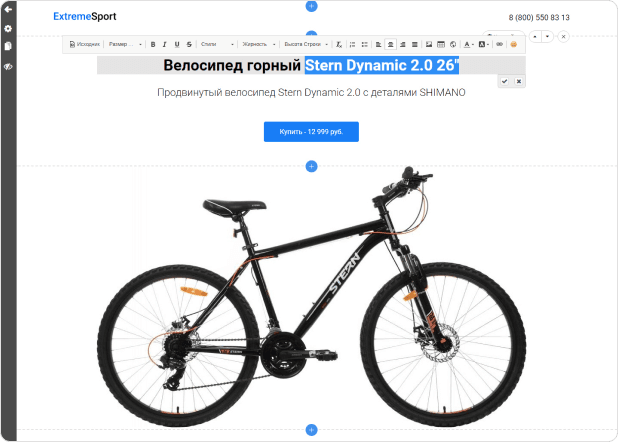Screen dimensions: 618x442
Task: Toggle italic formatting
Action: point(165,44)
